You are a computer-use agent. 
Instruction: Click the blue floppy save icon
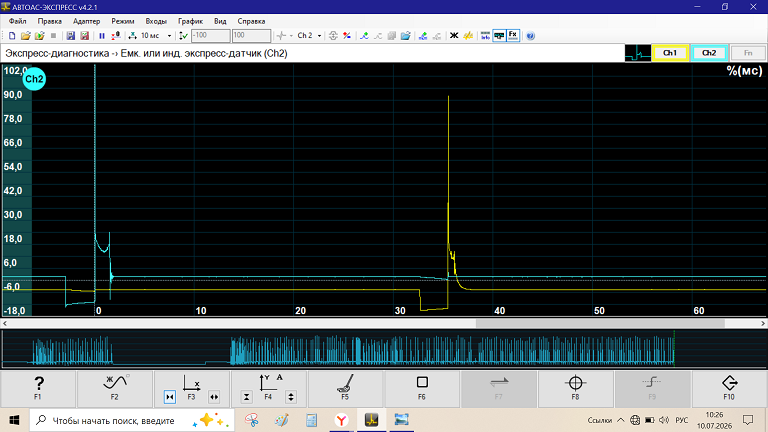click(71, 36)
